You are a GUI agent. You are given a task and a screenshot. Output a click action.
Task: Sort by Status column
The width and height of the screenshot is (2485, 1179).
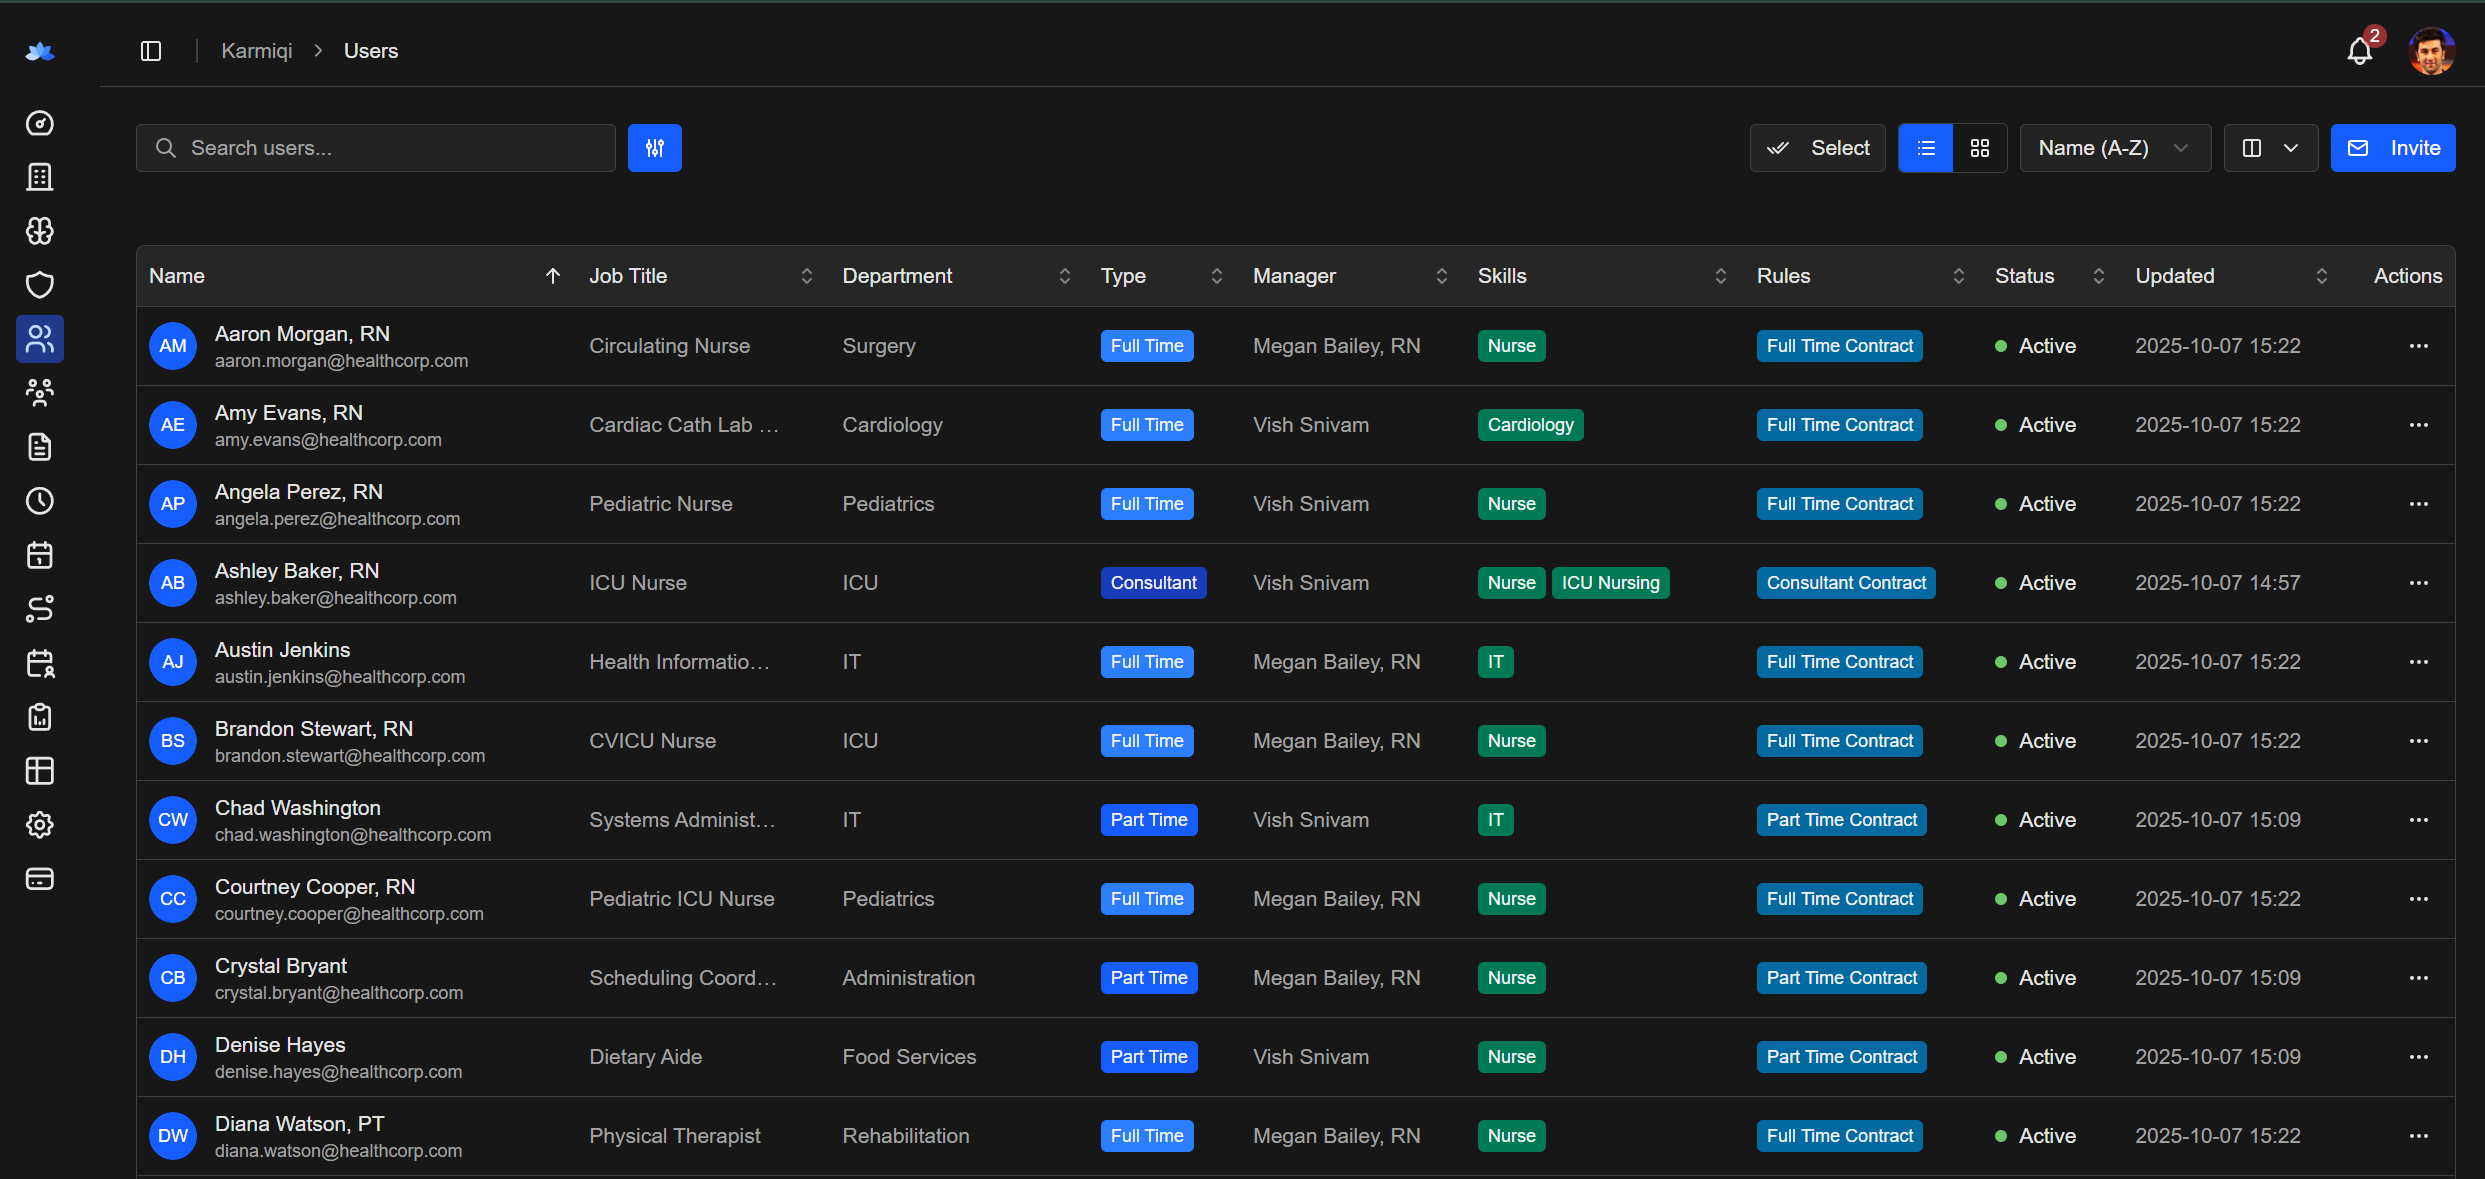[x=2099, y=276]
